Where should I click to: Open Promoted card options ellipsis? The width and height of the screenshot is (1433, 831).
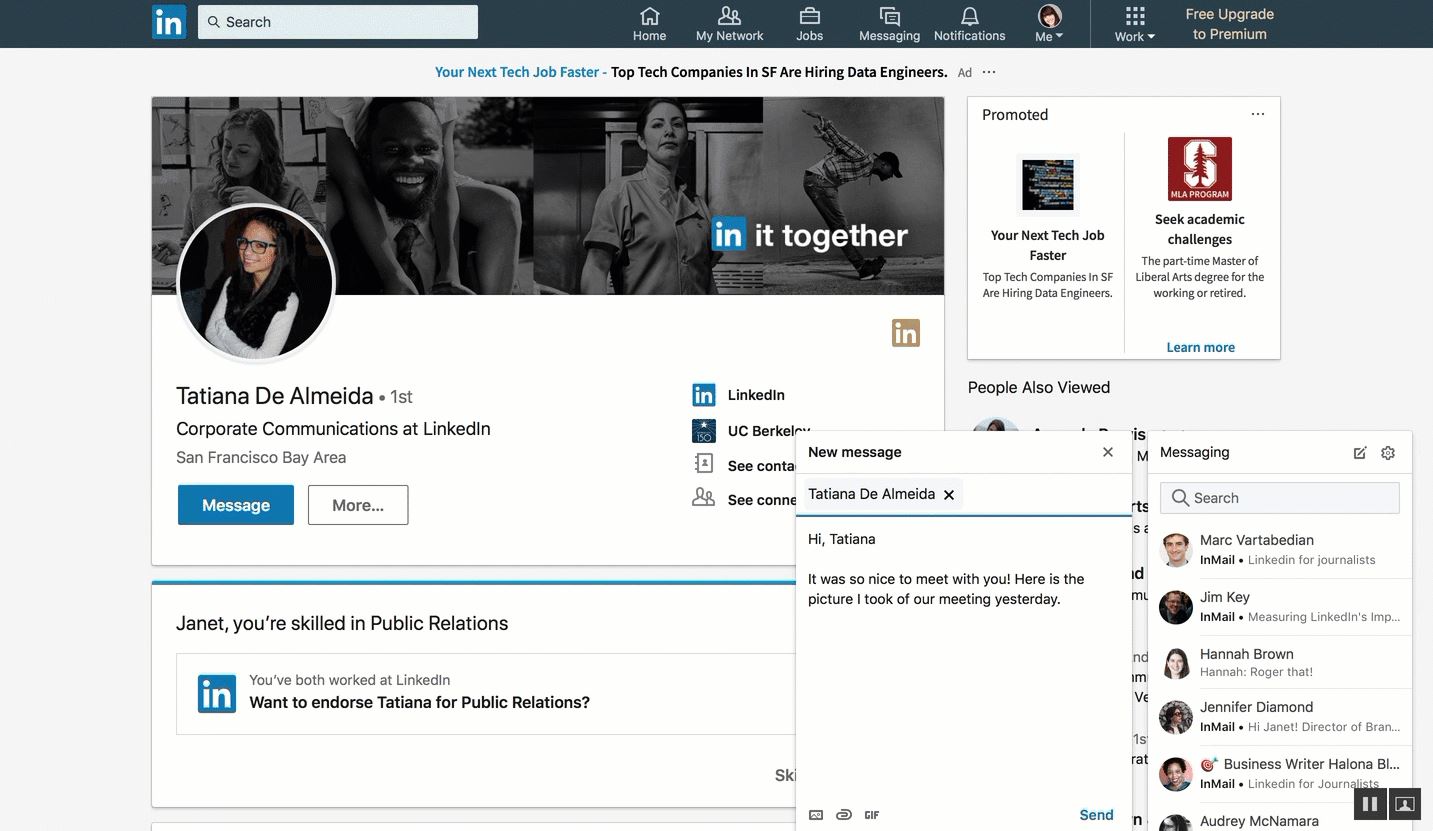pyautogui.click(x=1258, y=114)
